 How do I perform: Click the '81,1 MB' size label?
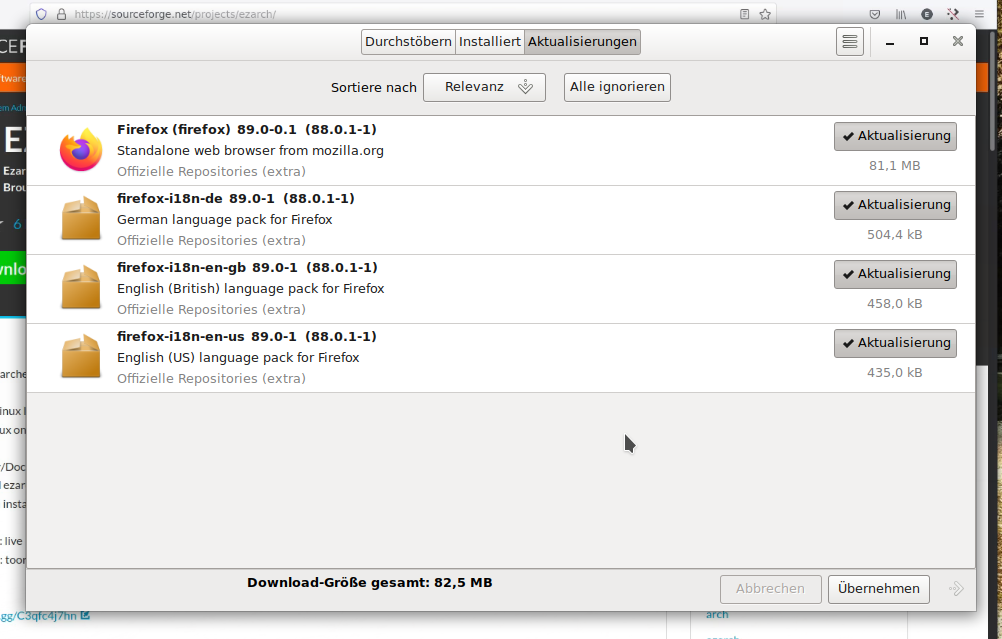click(x=895, y=166)
